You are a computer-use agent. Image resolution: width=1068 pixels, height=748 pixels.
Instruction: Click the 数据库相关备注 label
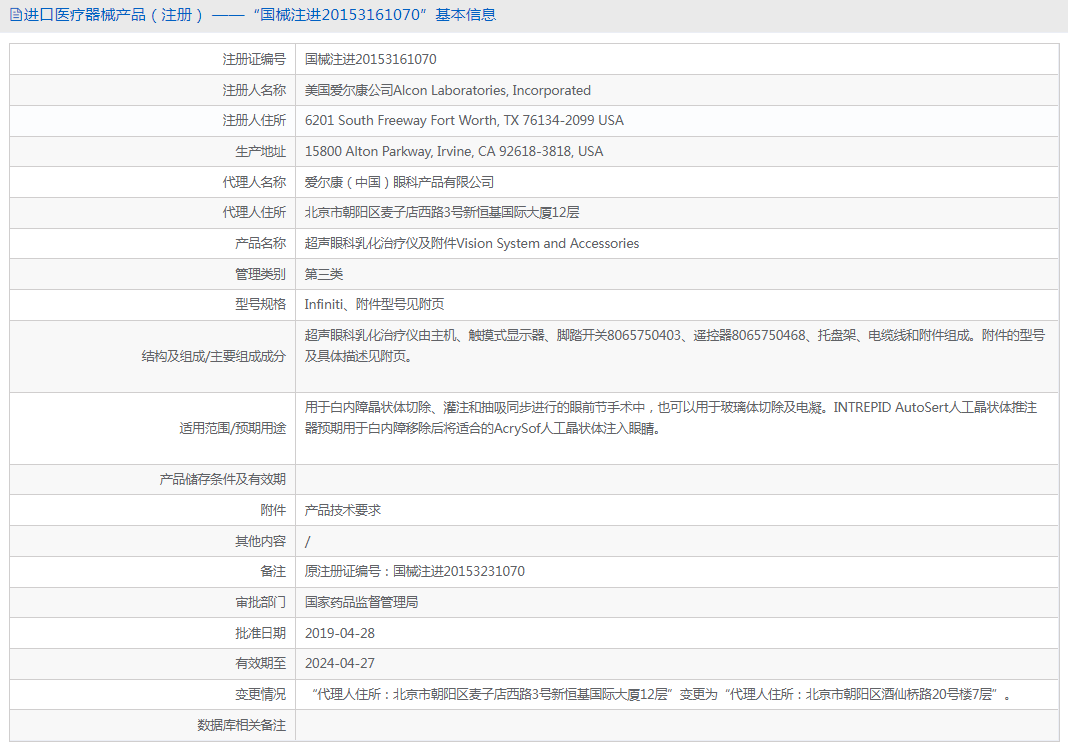pyautogui.click(x=241, y=726)
